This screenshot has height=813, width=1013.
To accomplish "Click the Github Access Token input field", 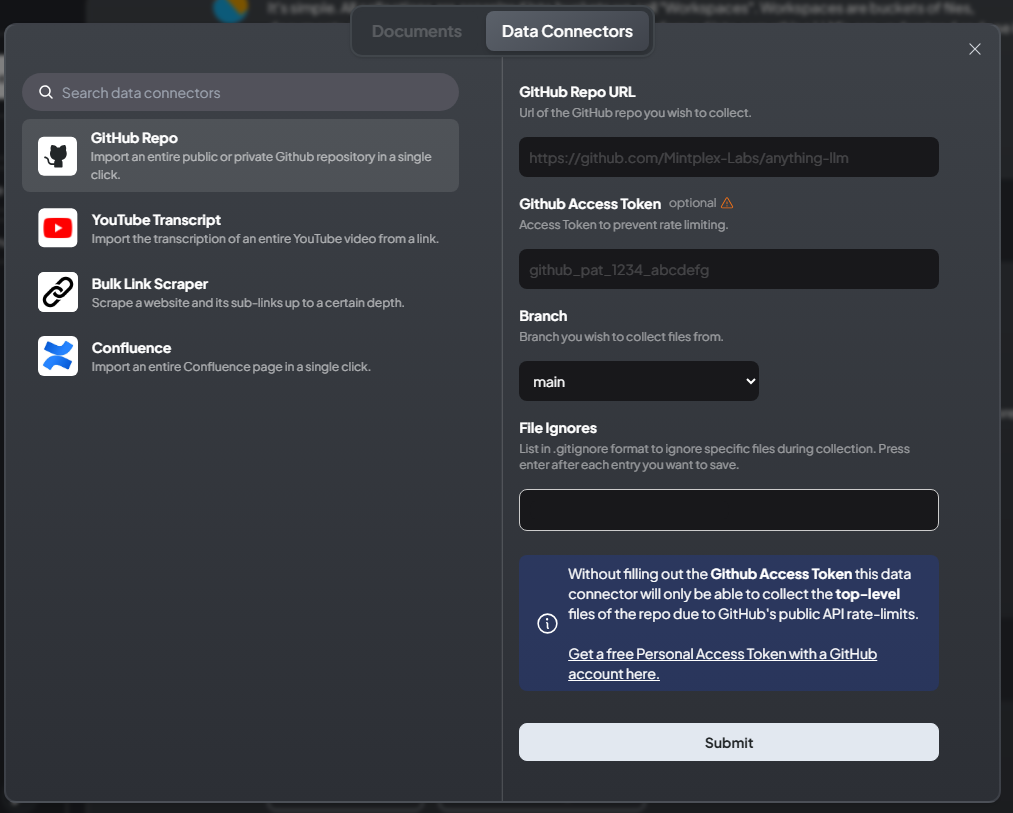I will (728, 269).
